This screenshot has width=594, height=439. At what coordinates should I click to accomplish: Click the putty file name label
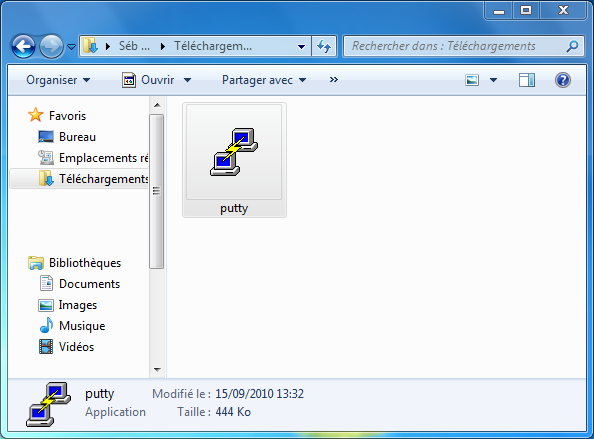234,208
